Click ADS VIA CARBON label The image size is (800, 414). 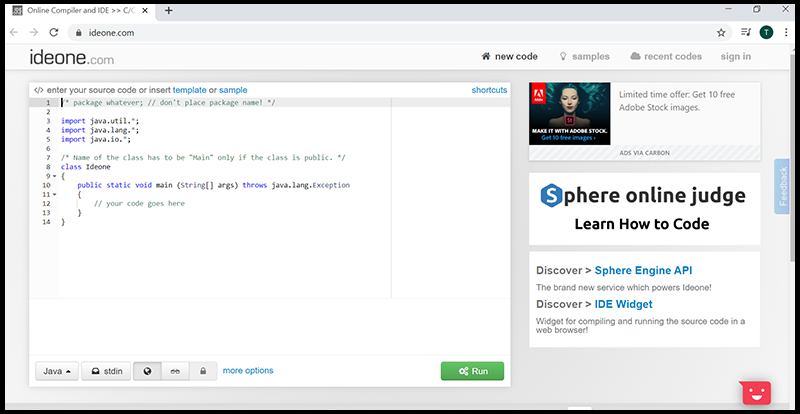[644, 153]
